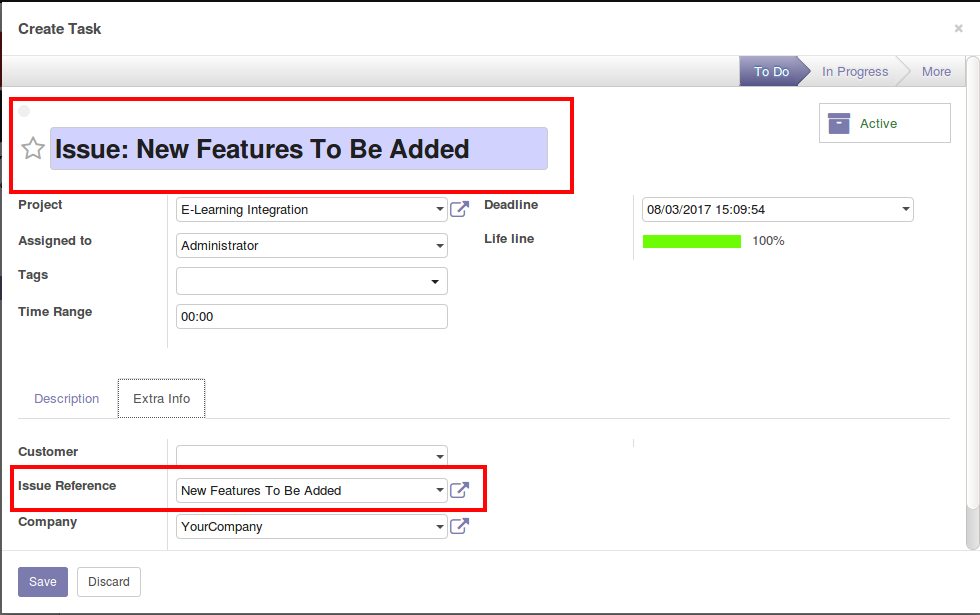Screen dimensions: 980x615
Task: Expand the Customer dropdown
Action: (440, 456)
